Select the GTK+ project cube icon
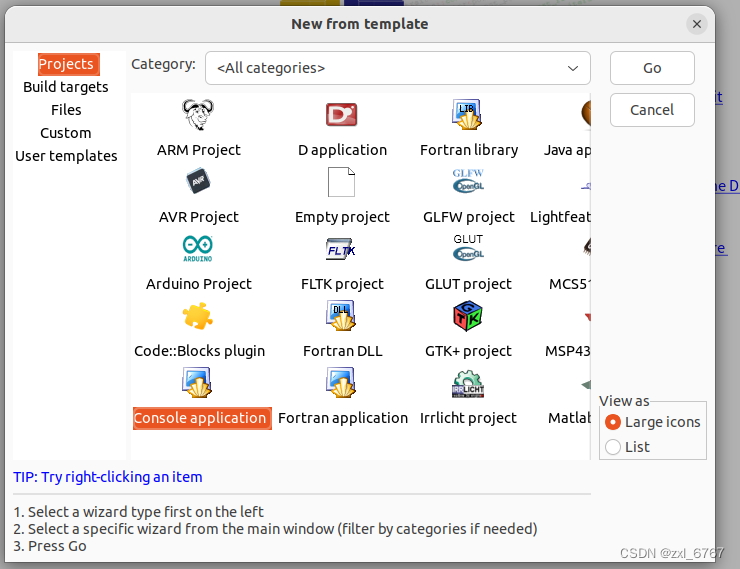740x569 pixels. click(467, 316)
